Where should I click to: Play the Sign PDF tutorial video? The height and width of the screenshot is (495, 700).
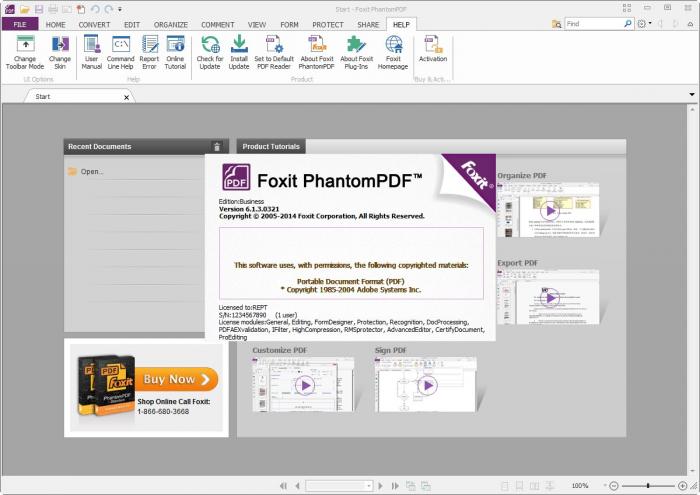pos(427,386)
